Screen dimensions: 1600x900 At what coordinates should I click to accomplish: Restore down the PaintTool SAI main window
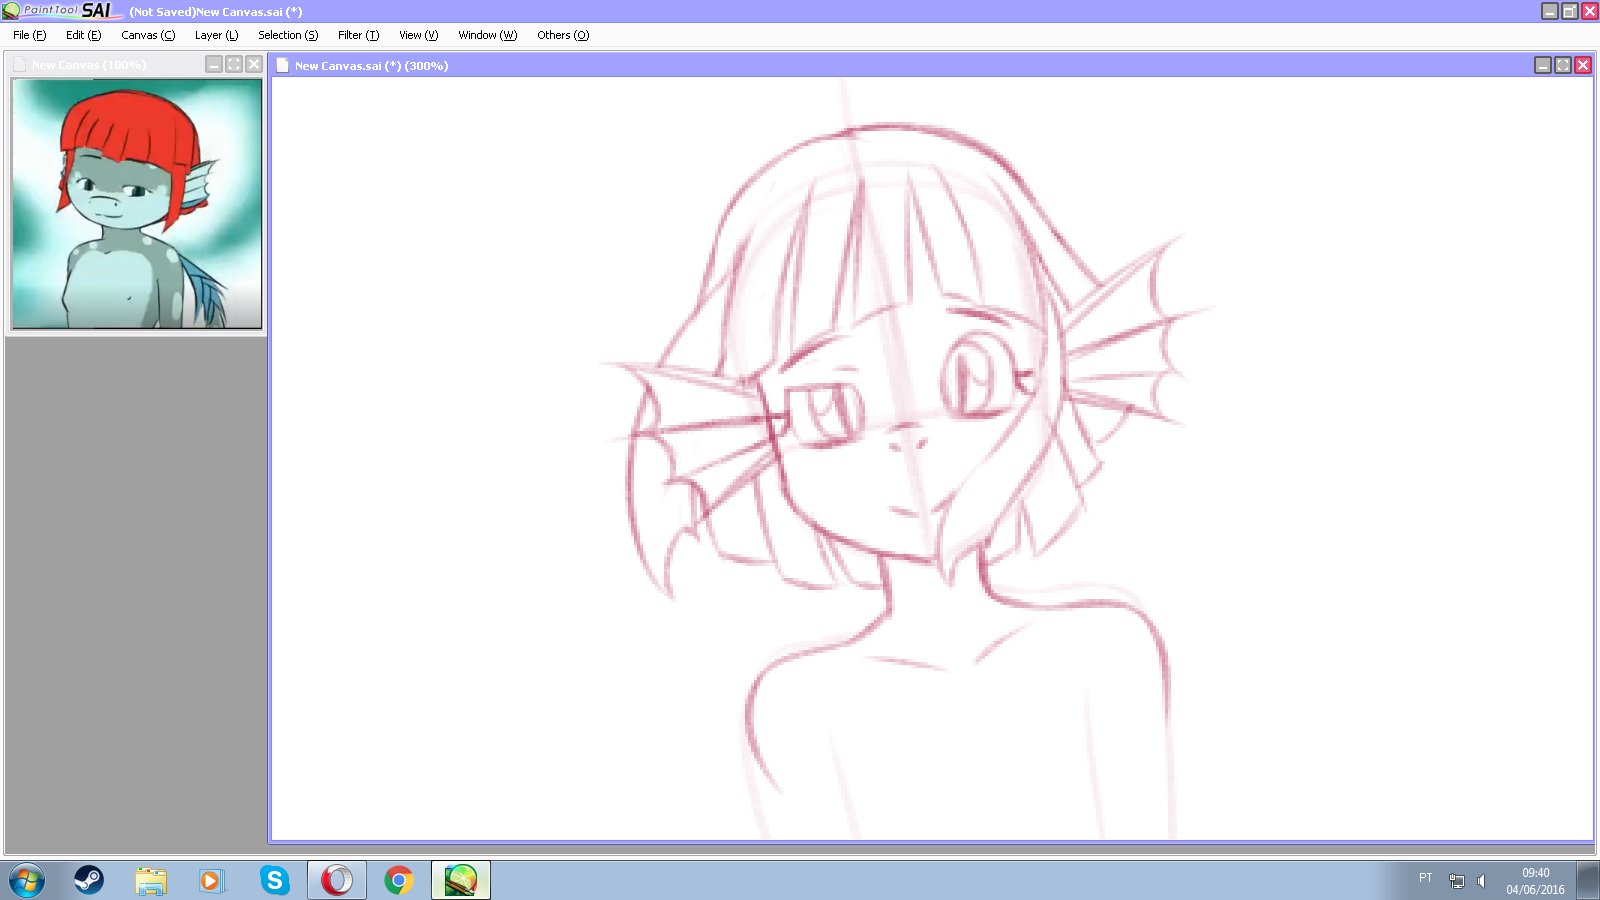coord(1570,11)
